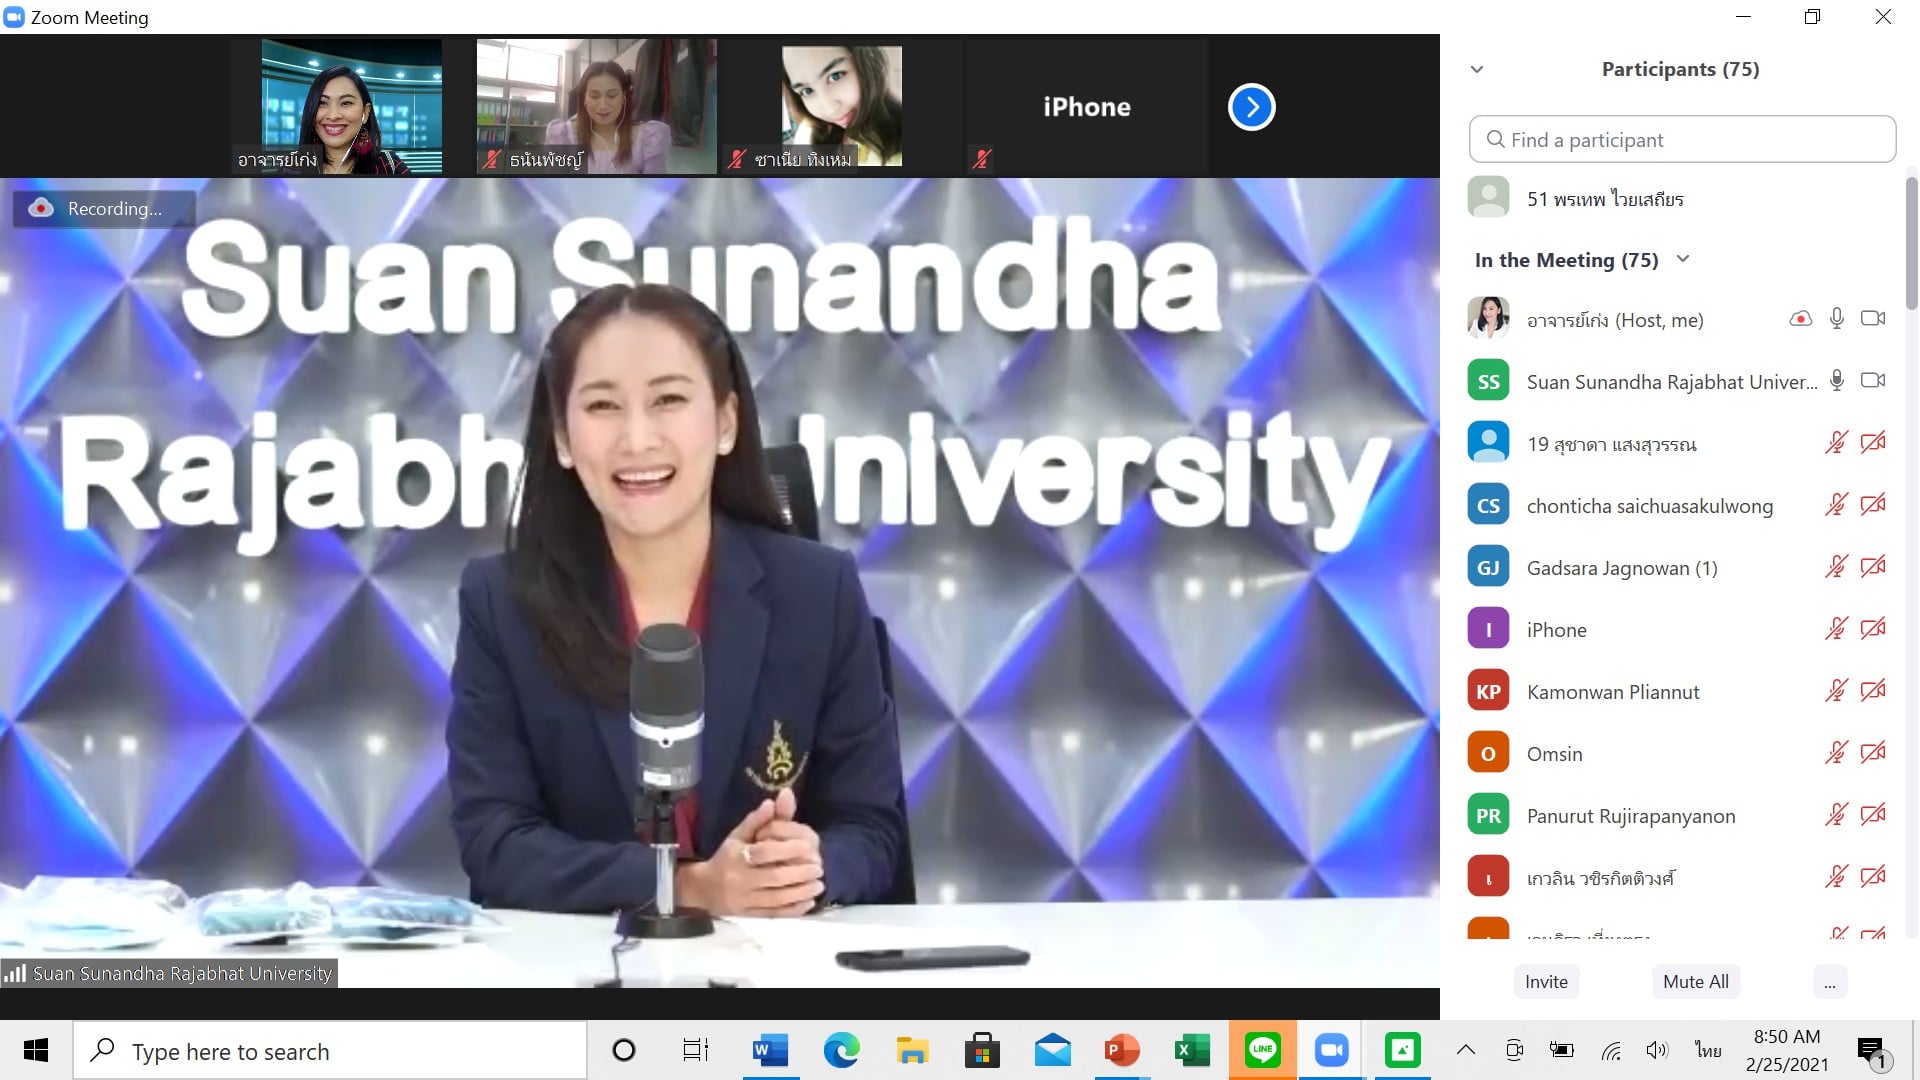1920x1080 pixels.
Task: Click the cloud recording indicator icon
Action: click(41, 208)
